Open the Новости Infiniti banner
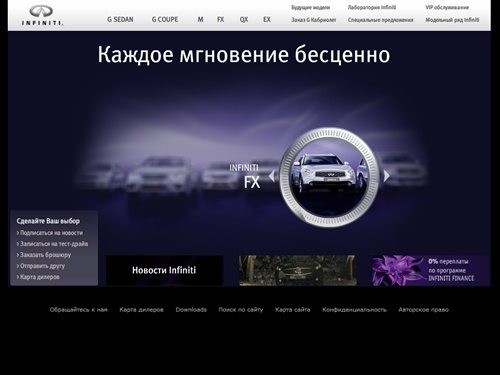500x375 pixels. (x=164, y=270)
